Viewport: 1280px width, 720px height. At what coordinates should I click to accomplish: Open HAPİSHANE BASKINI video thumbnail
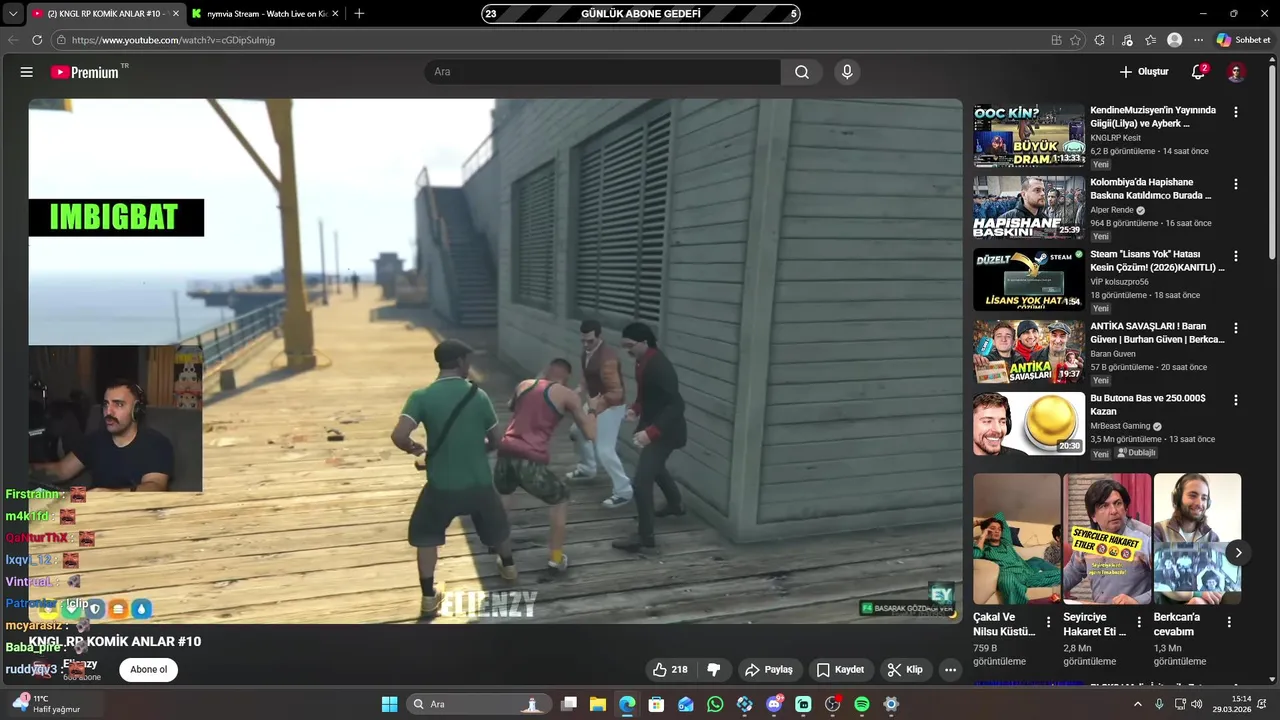pos(1029,208)
